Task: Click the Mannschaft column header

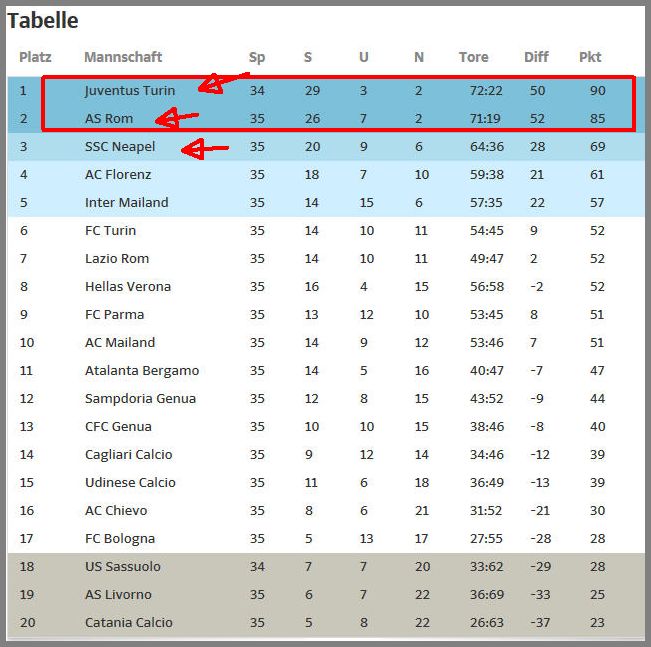Action: click(123, 57)
